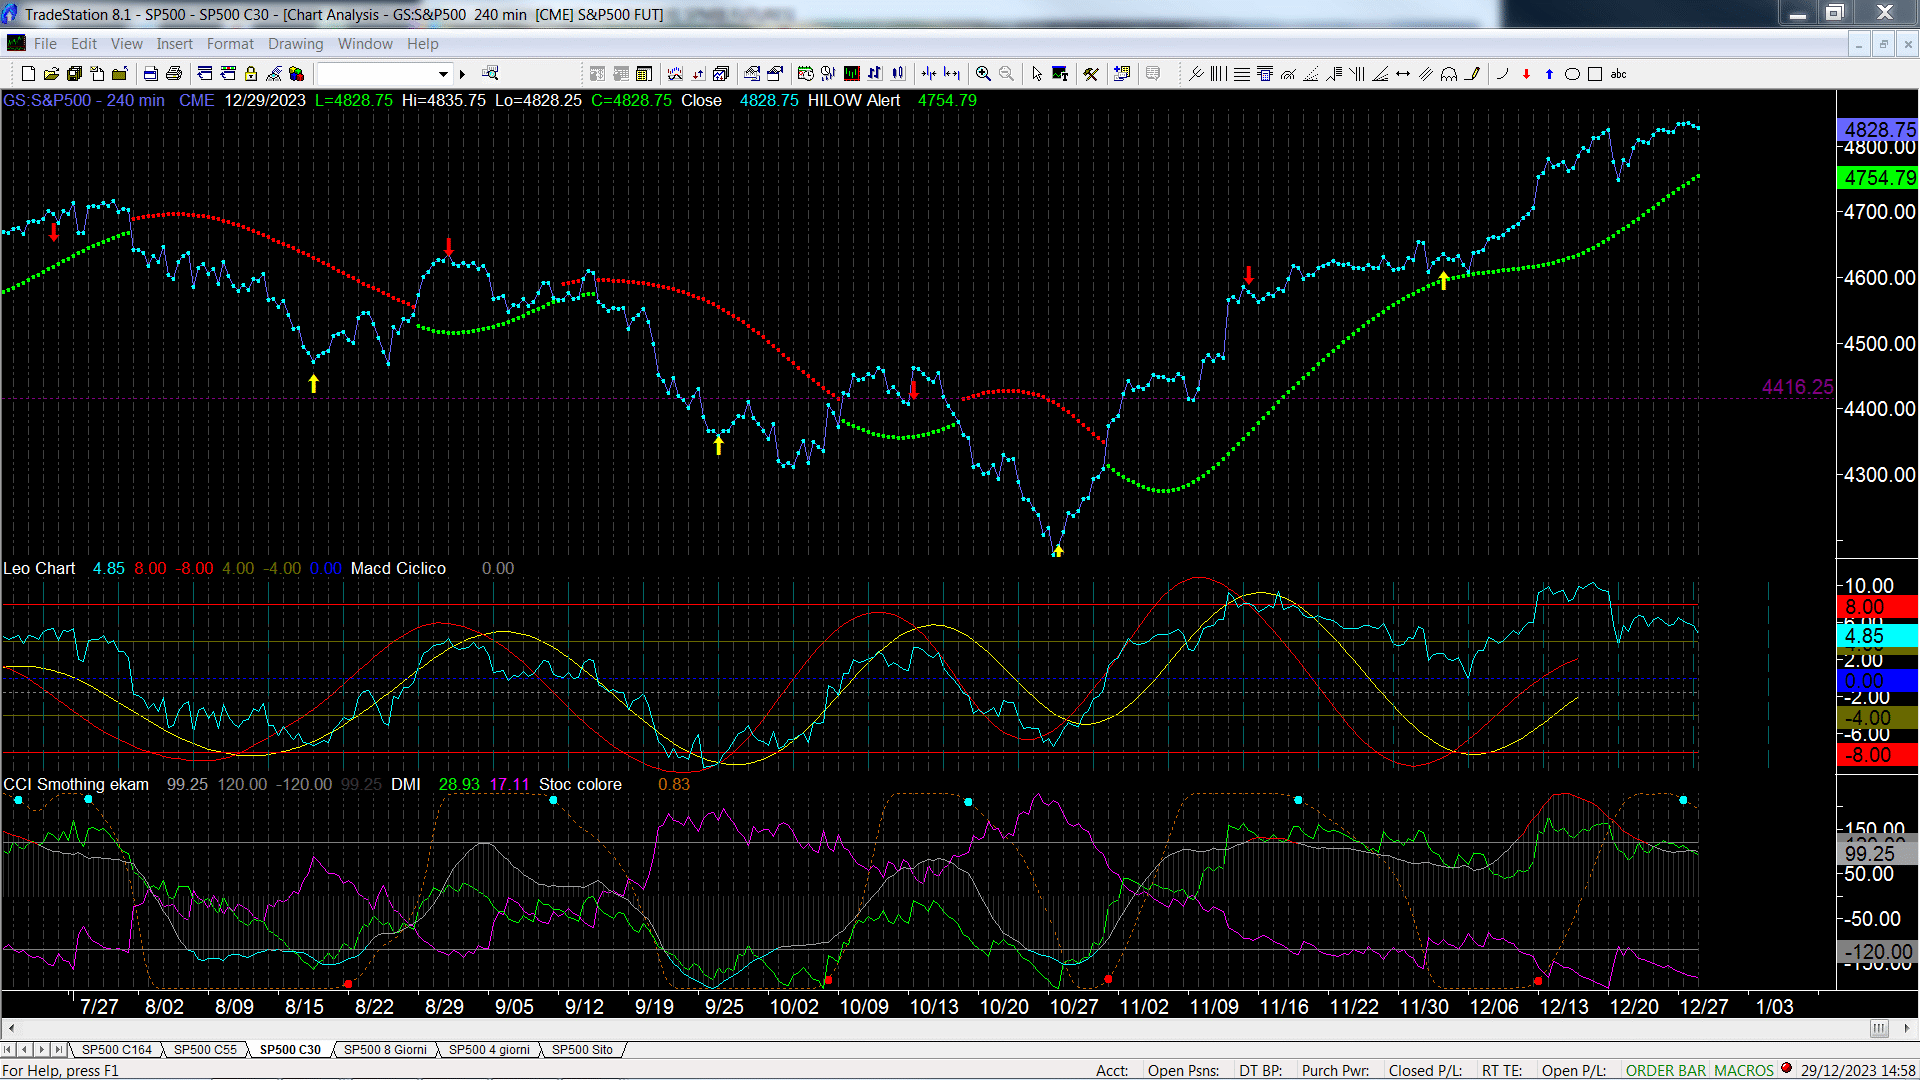
Task: Click the GS:S&P500 - 240 min label
Action: click(84, 100)
